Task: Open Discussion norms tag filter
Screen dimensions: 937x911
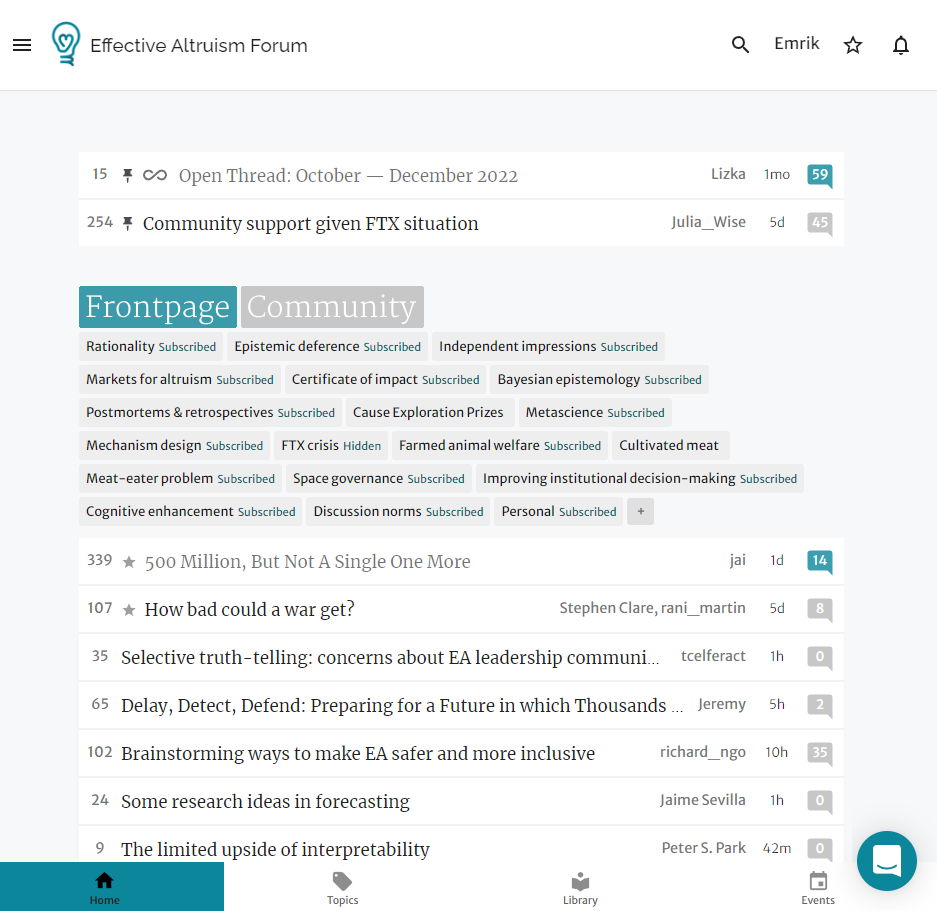Action: pyautogui.click(x=398, y=512)
